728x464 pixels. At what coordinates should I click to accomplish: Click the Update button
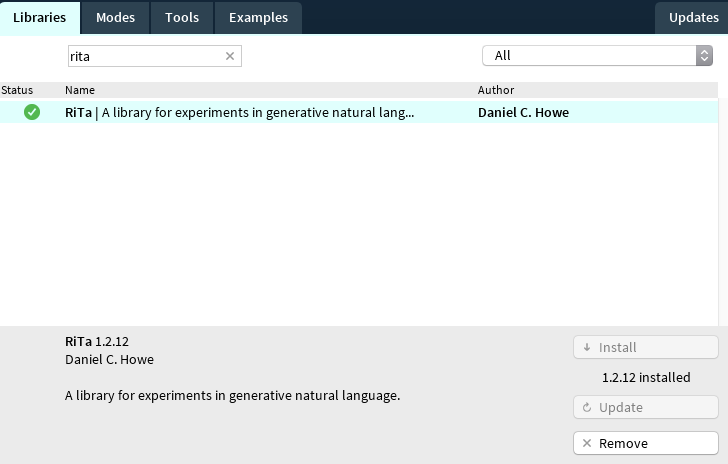(646, 407)
